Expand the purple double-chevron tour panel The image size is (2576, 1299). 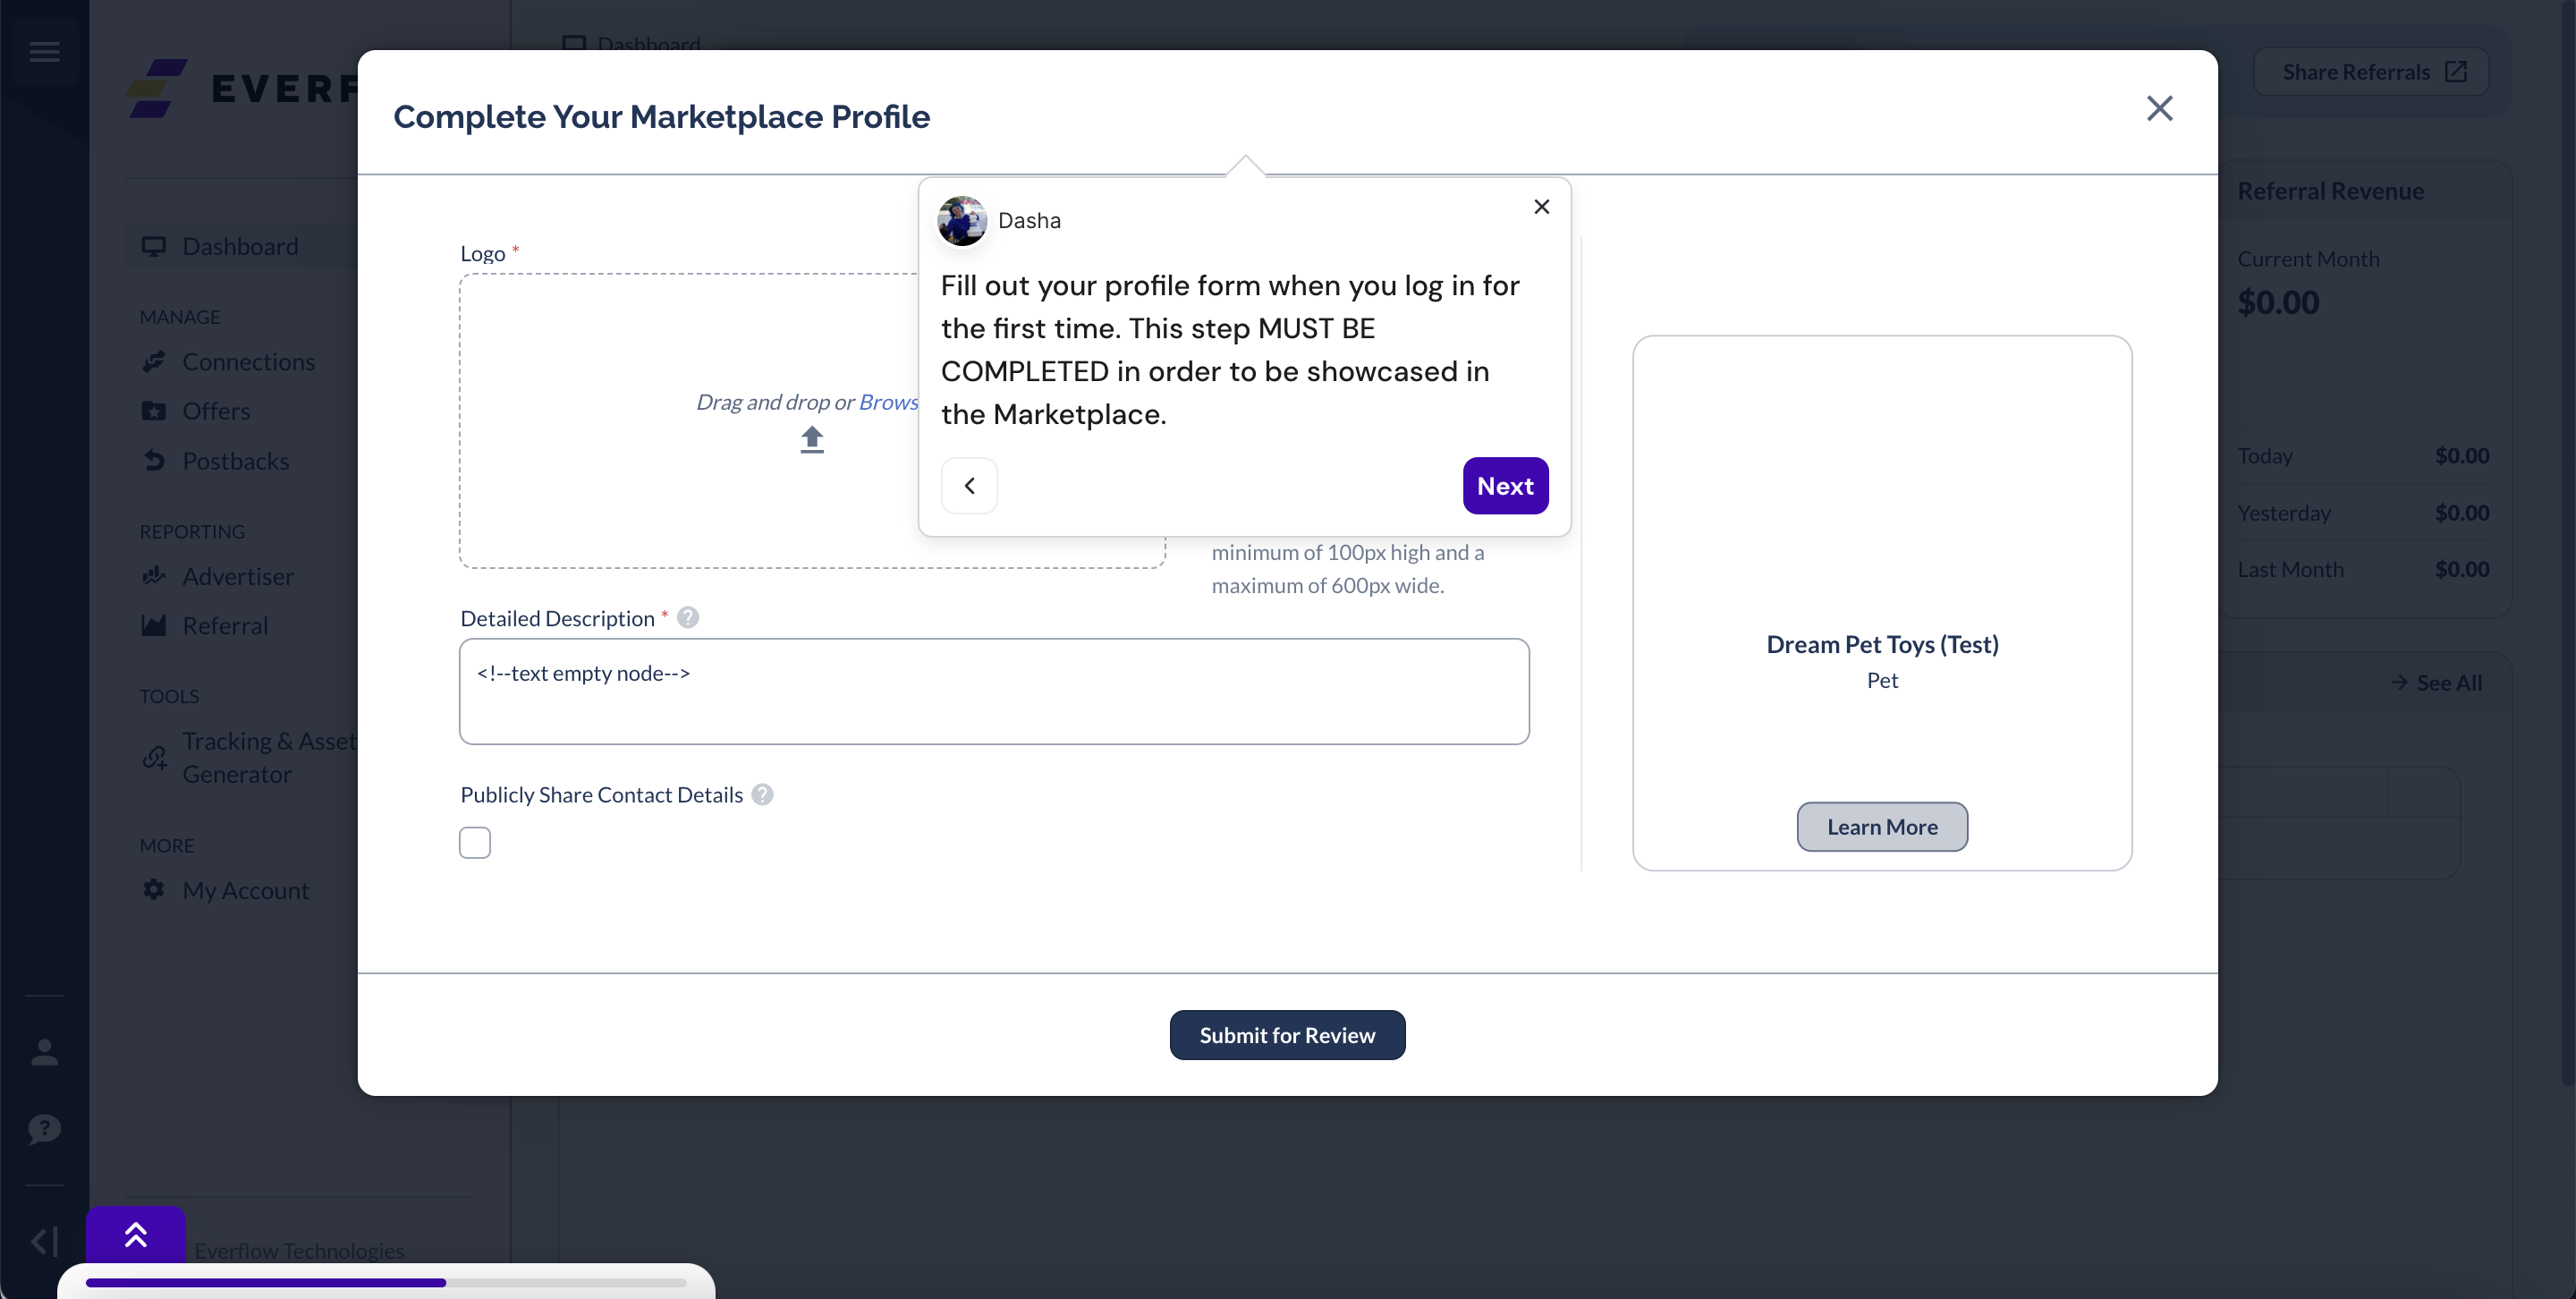point(136,1235)
